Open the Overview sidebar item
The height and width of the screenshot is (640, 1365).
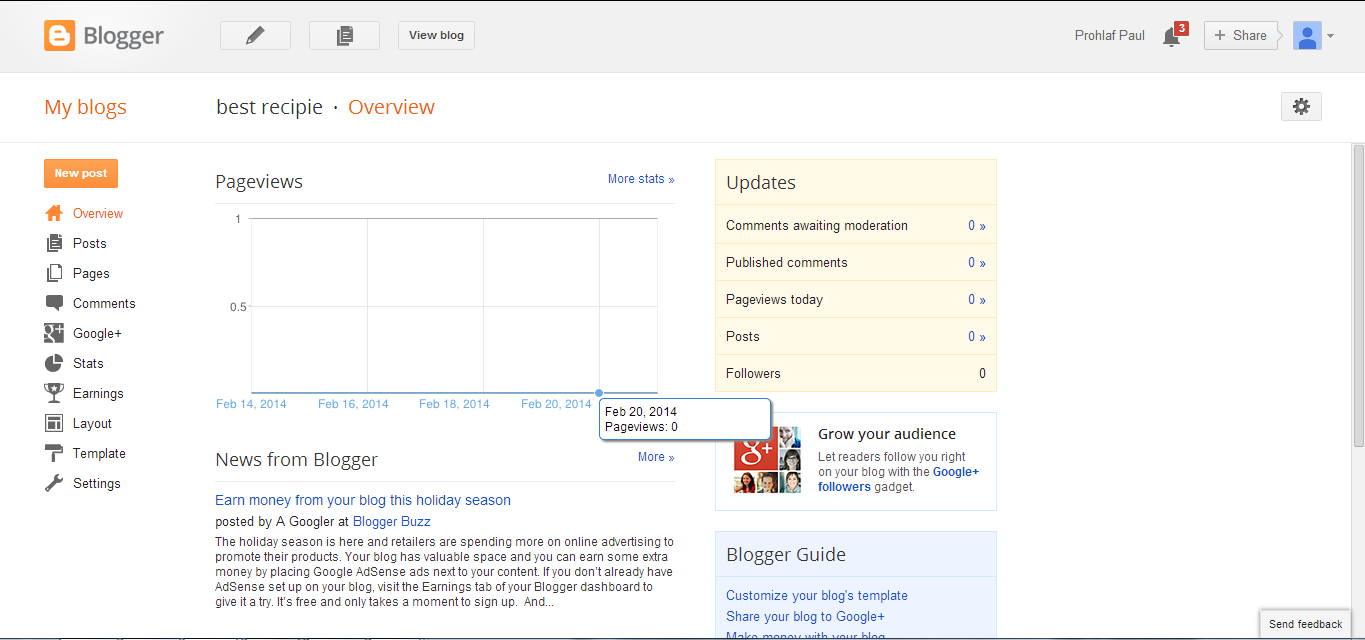(x=98, y=213)
